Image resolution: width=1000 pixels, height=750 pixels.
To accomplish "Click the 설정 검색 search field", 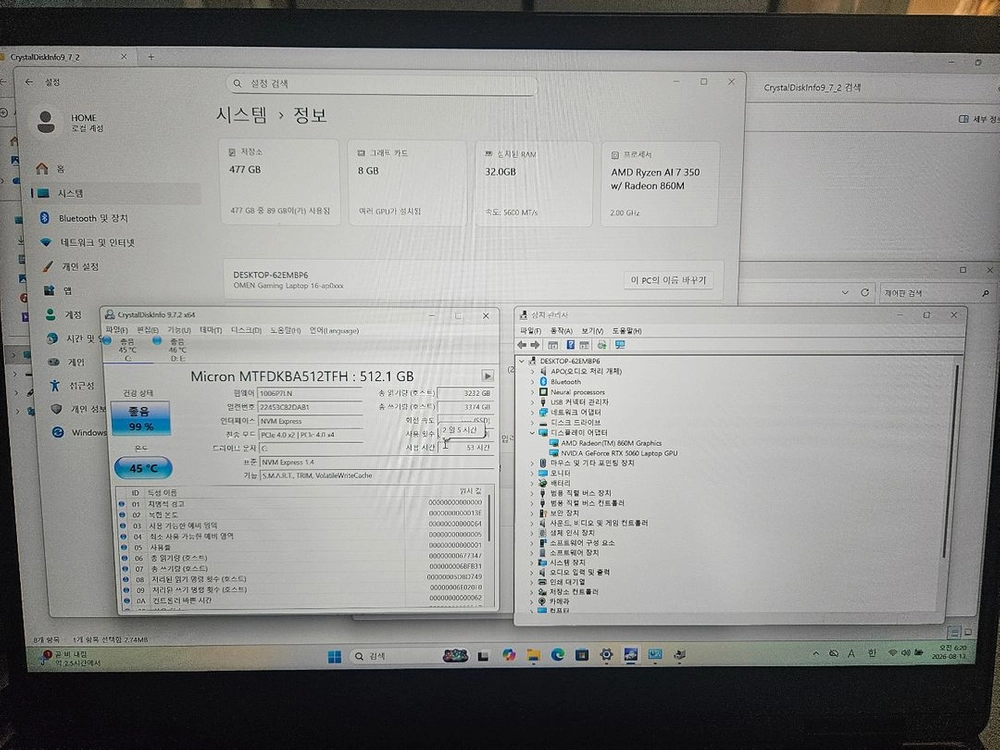I will 381,84.
